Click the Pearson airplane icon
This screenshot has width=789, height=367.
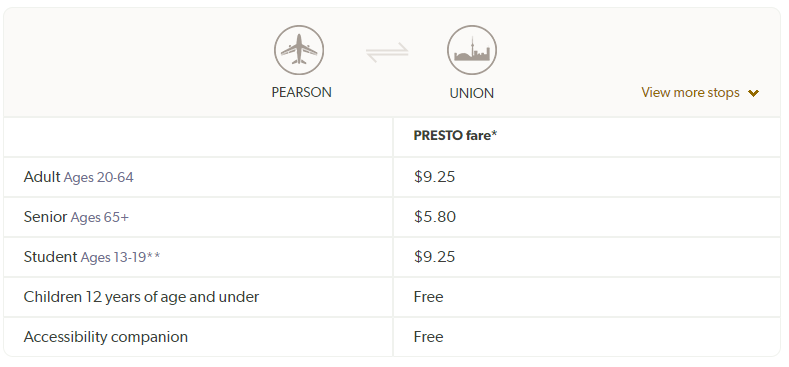click(x=299, y=50)
